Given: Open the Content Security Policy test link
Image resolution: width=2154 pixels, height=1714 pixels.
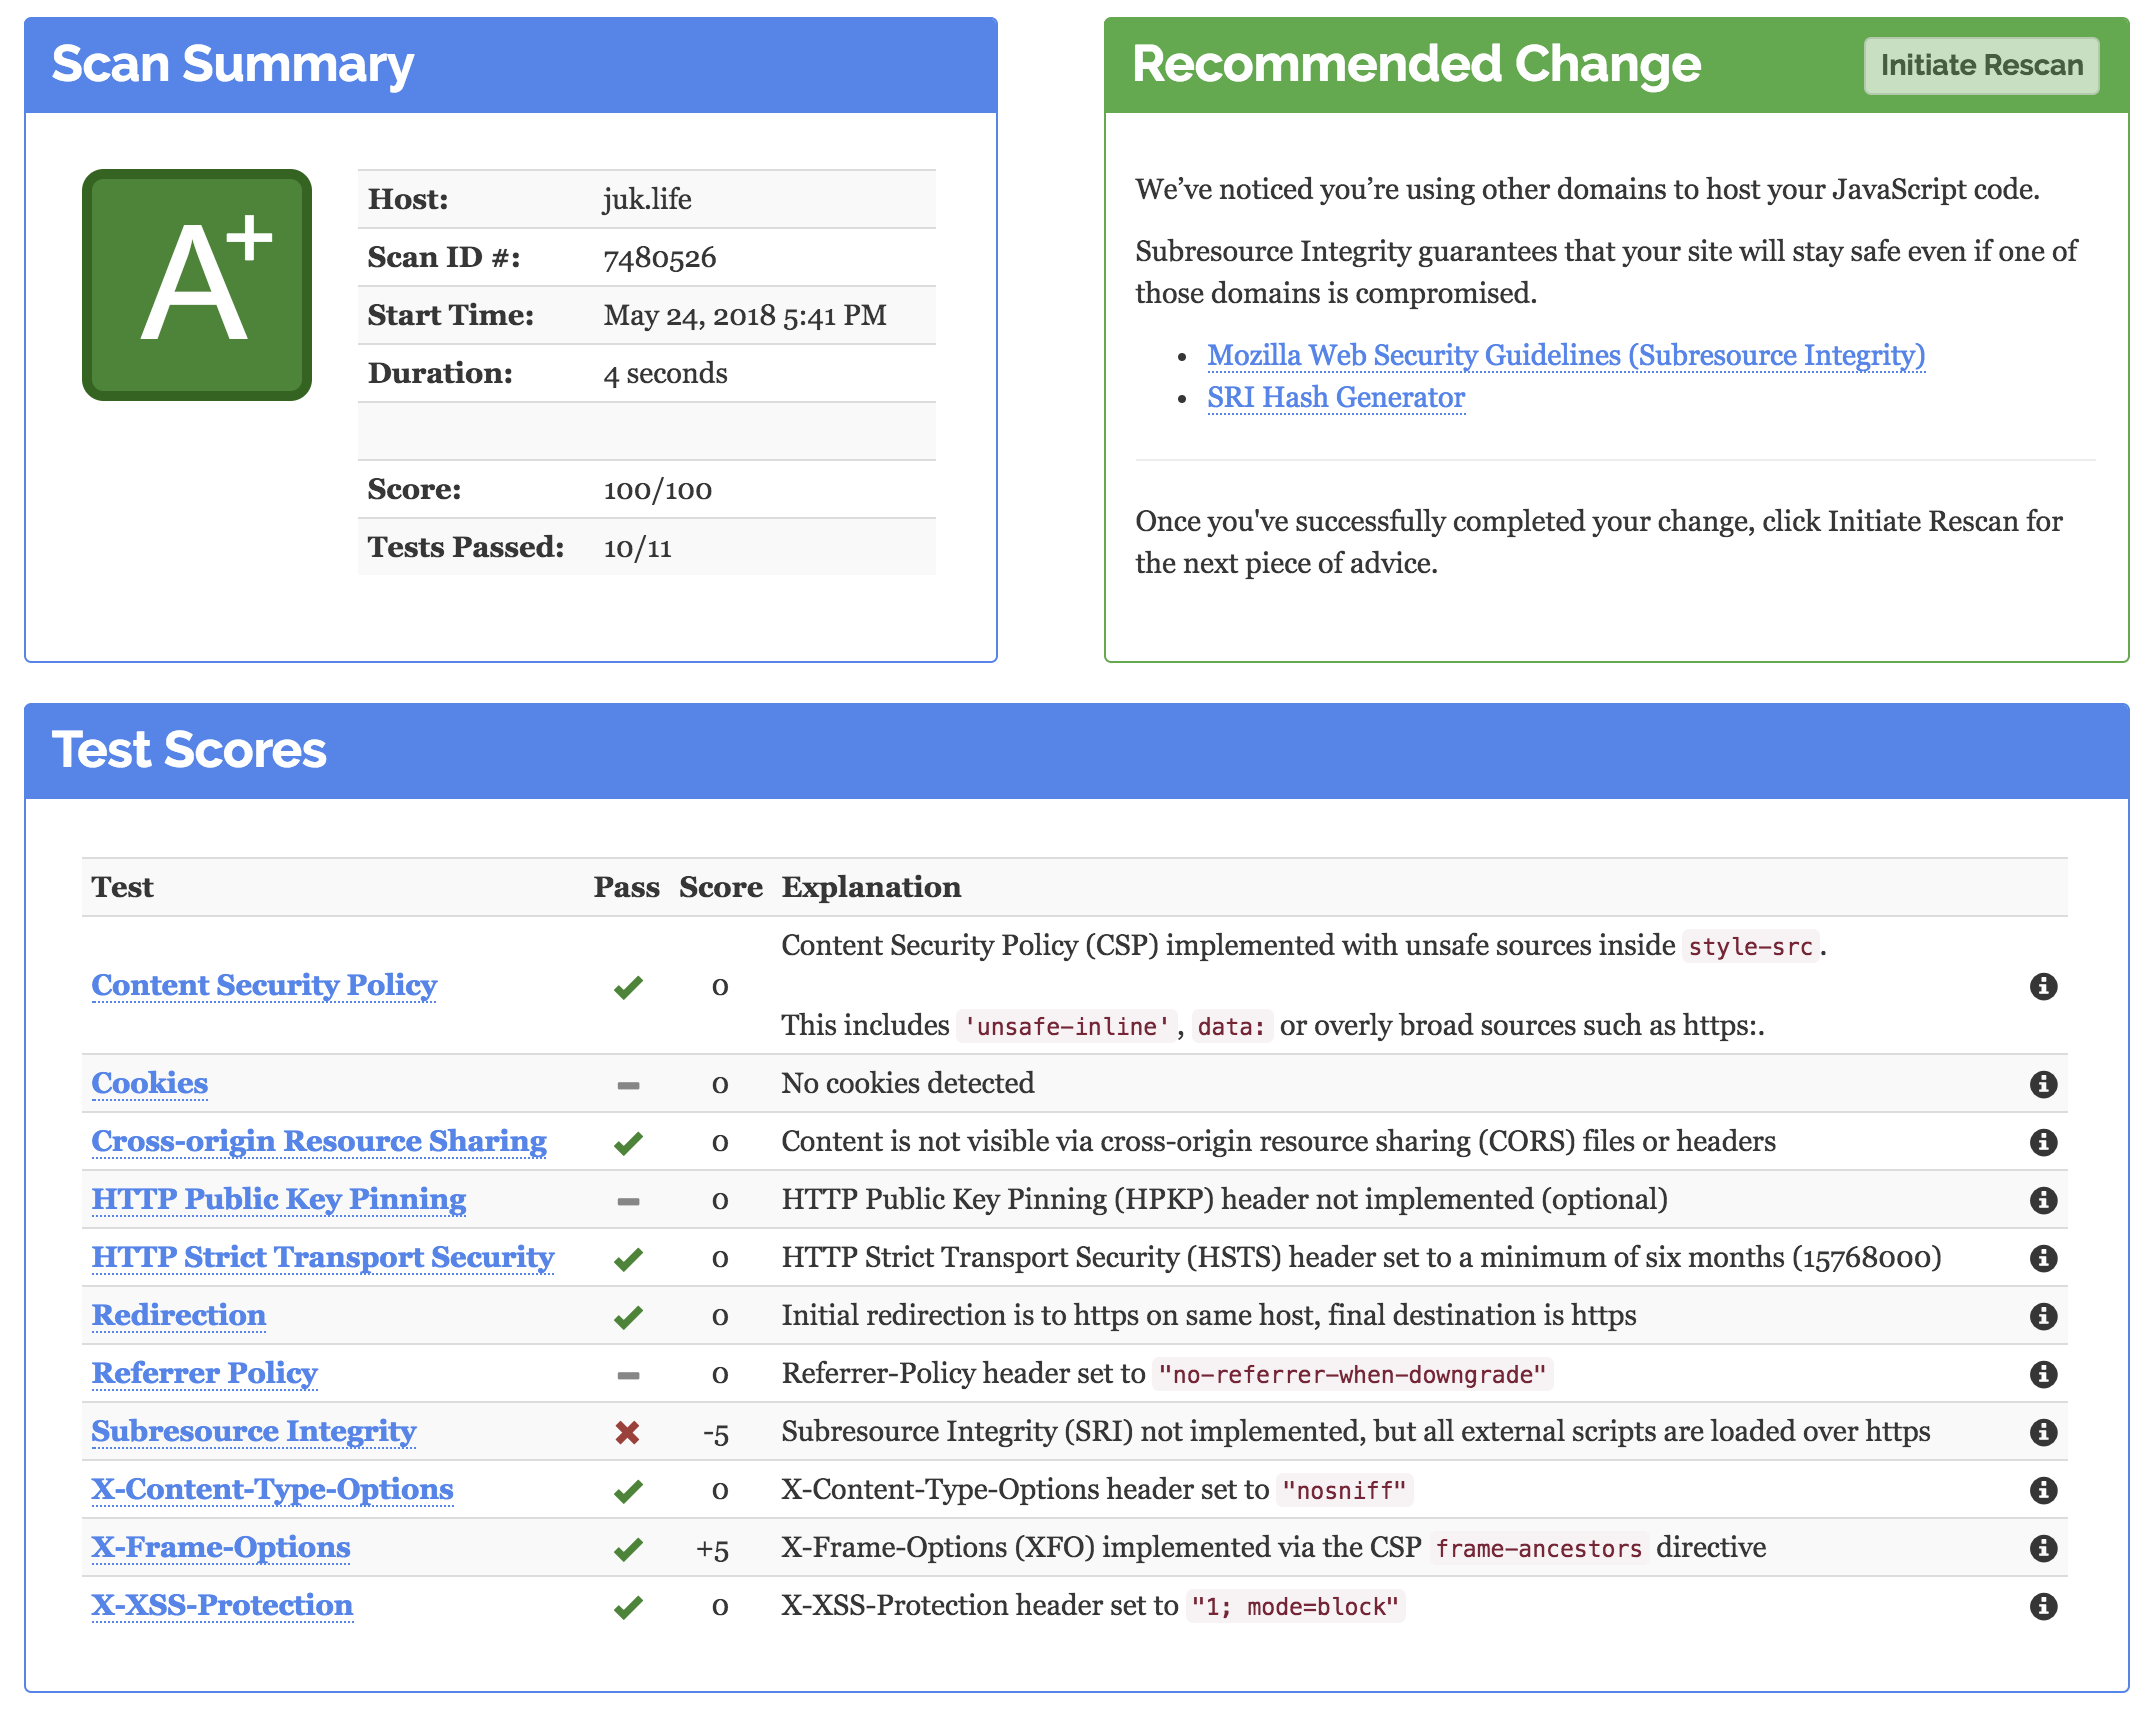Looking at the screenshot, I should 264,985.
